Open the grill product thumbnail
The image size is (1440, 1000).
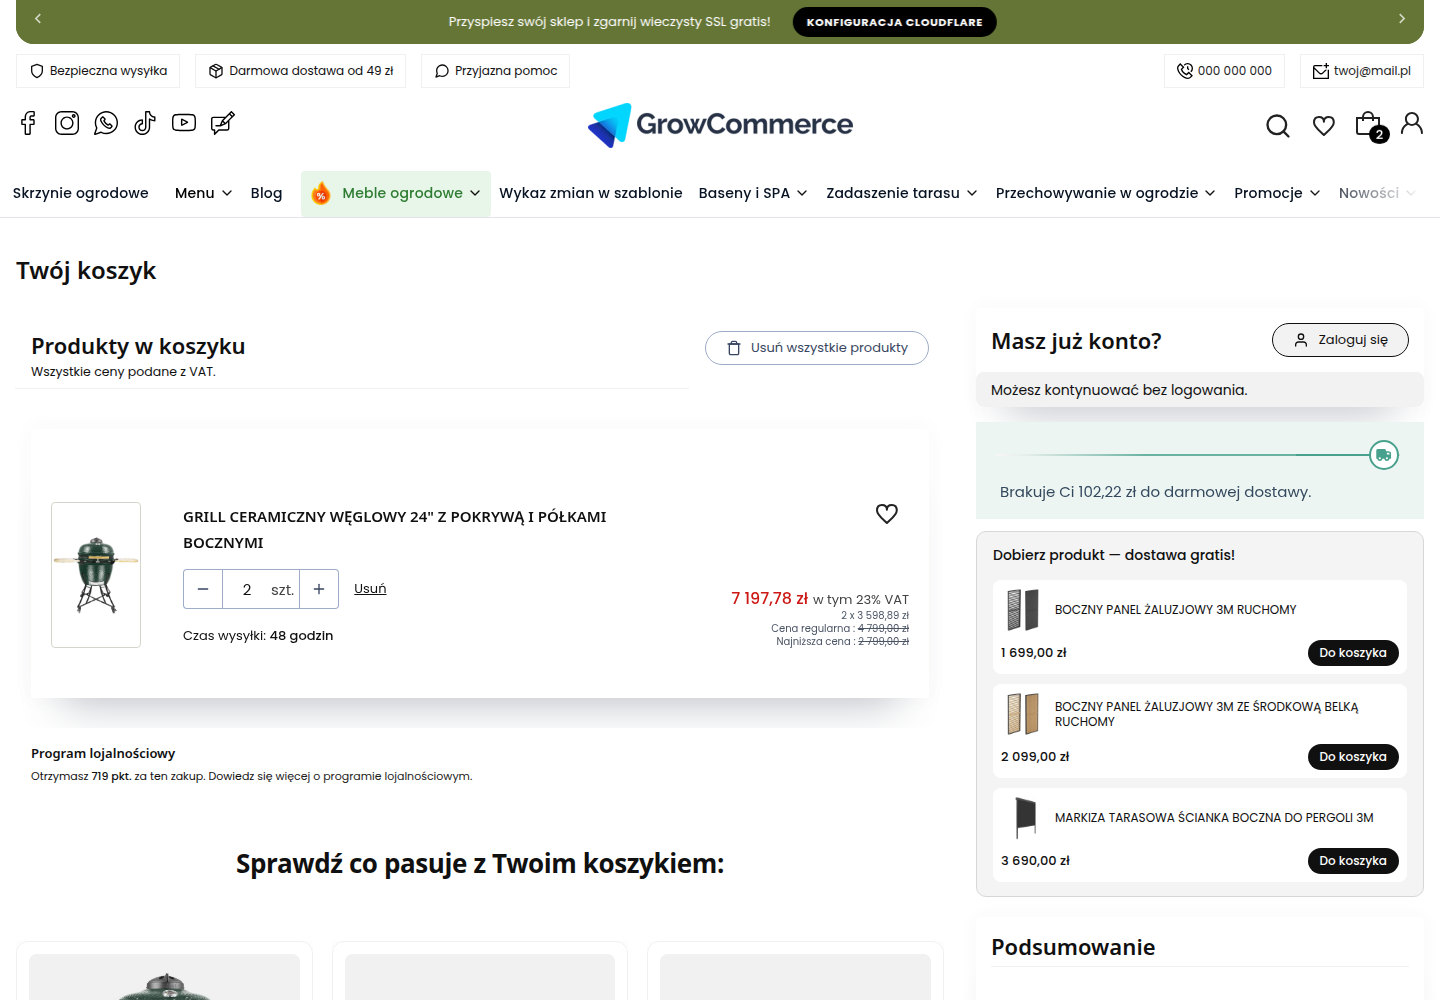96,575
